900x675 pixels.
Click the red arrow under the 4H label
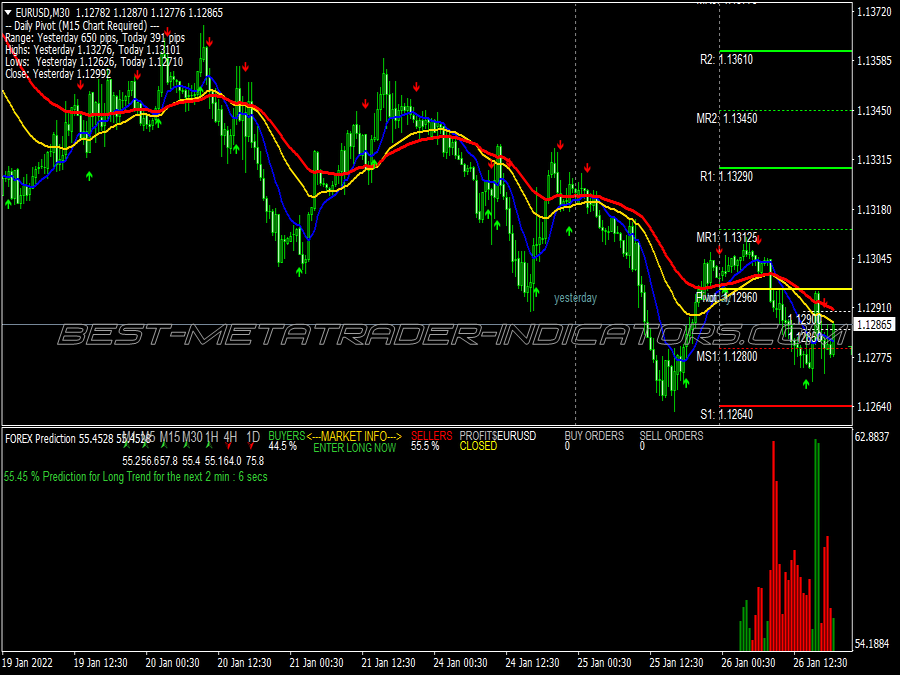click(228, 445)
